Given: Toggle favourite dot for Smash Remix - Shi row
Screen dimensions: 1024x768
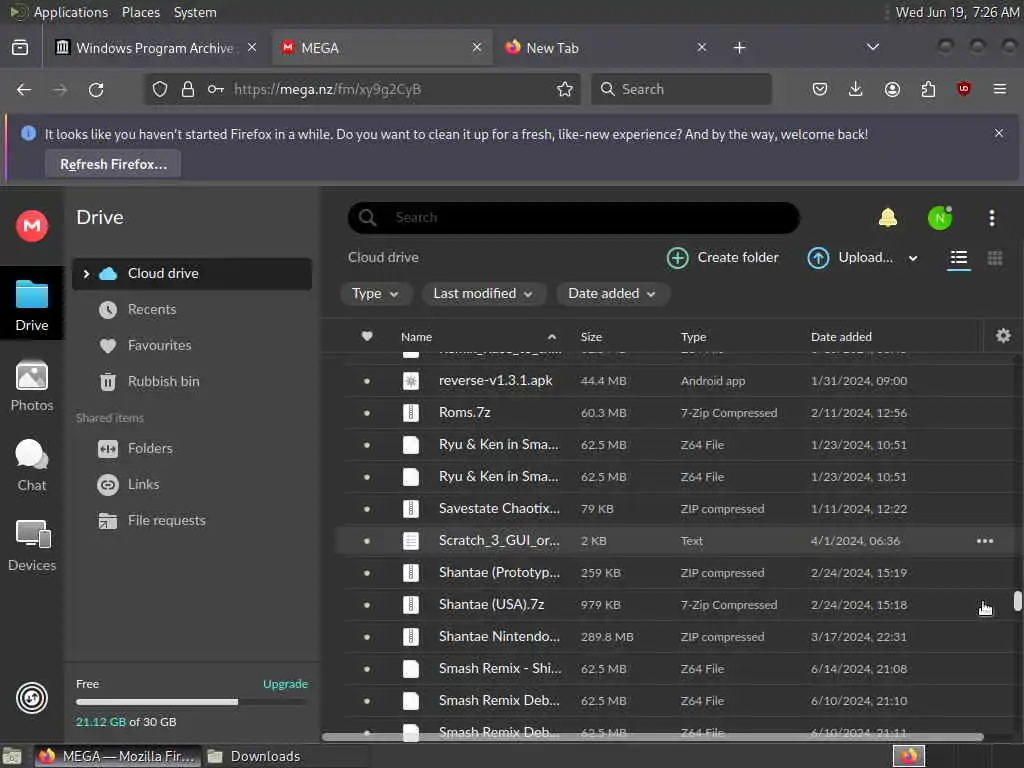Looking at the screenshot, I should click(367, 669).
